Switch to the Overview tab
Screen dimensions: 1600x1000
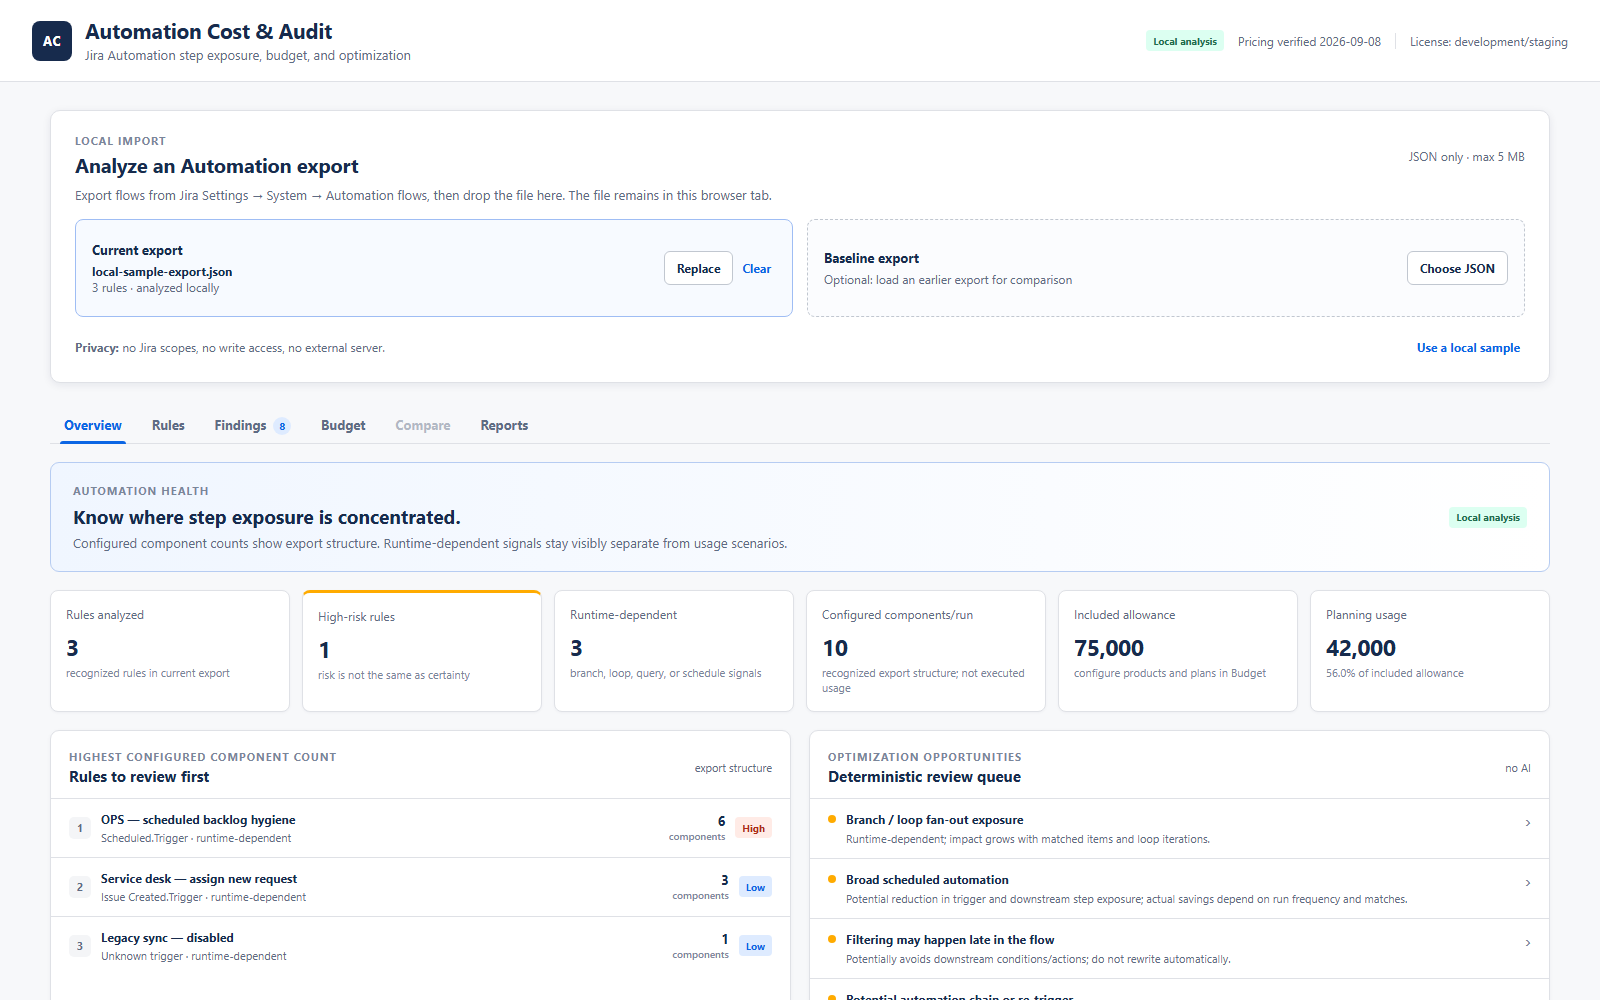(x=93, y=425)
